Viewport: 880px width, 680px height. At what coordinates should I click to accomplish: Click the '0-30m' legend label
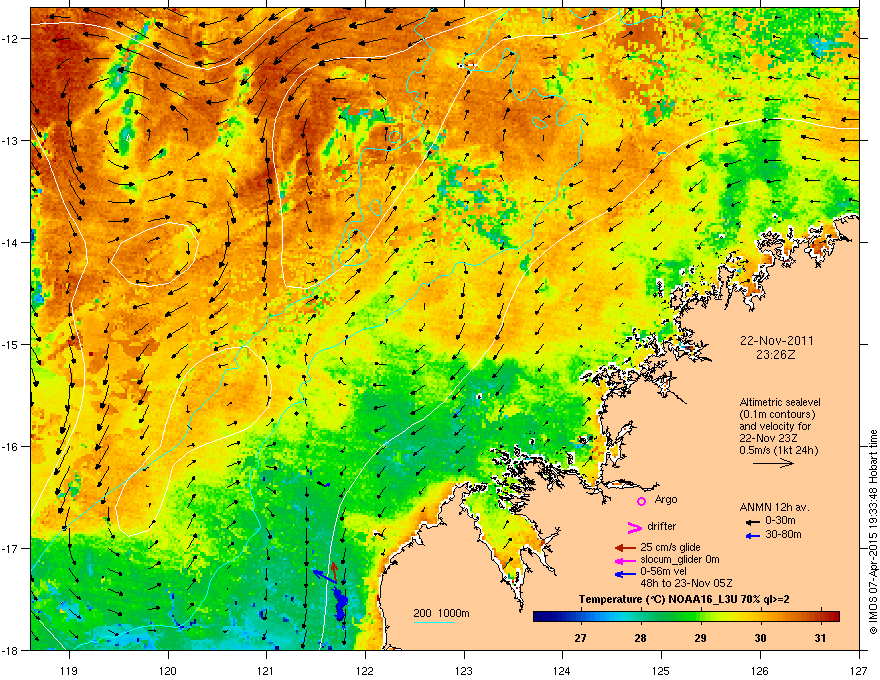coord(780,521)
